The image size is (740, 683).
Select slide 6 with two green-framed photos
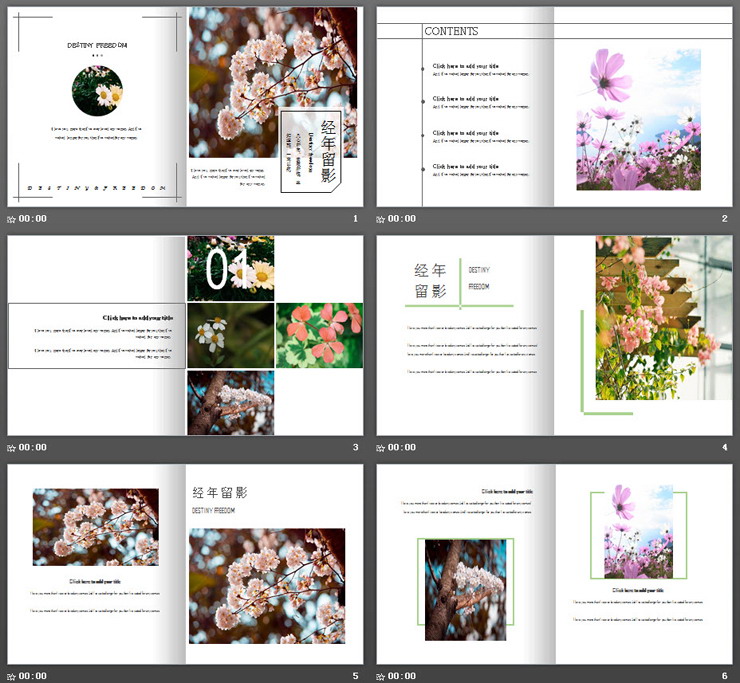tap(554, 564)
